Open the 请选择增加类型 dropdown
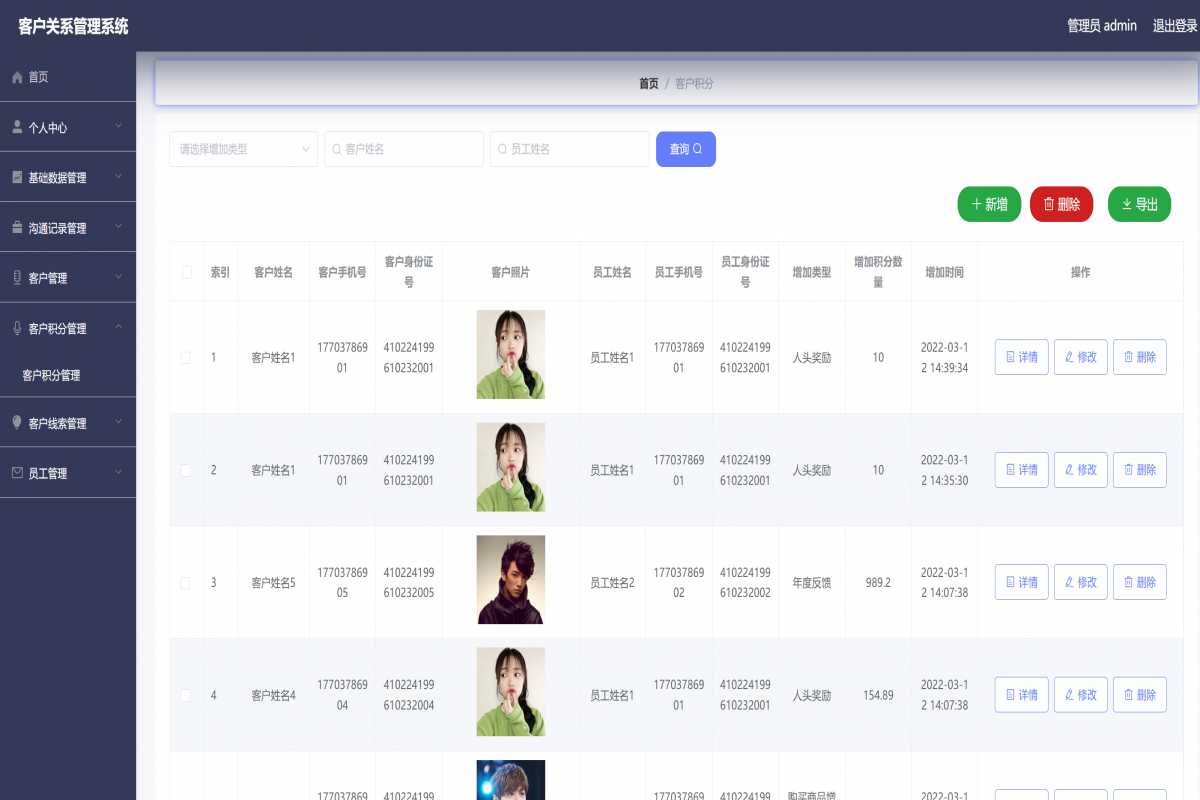The width and height of the screenshot is (1200, 800). click(x=242, y=148)
